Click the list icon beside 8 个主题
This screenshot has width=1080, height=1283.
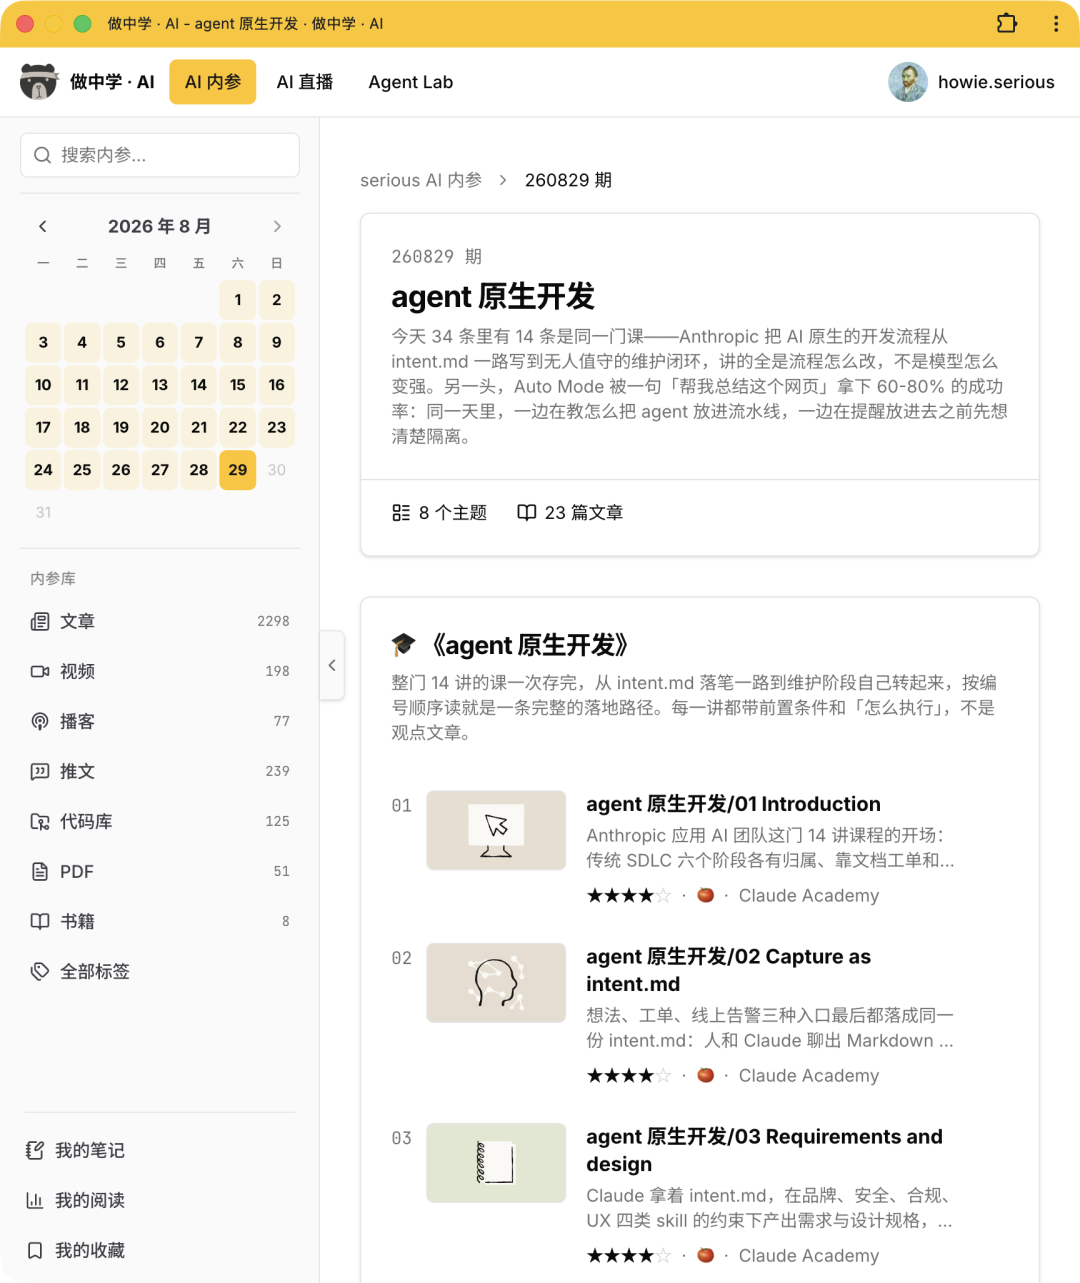click(x=401, y=513)
